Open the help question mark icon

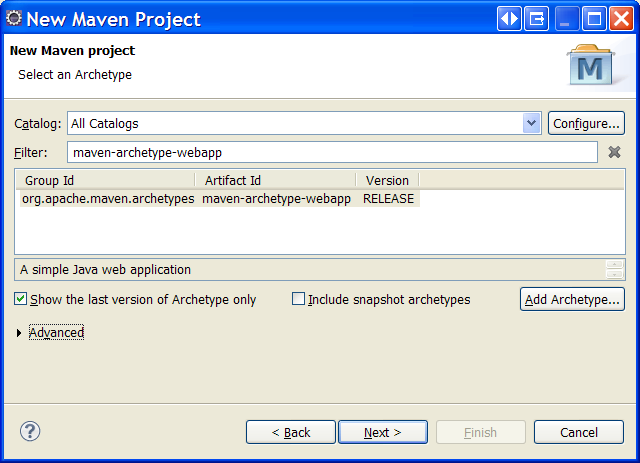pyautogui.click(x=30, y=431)
